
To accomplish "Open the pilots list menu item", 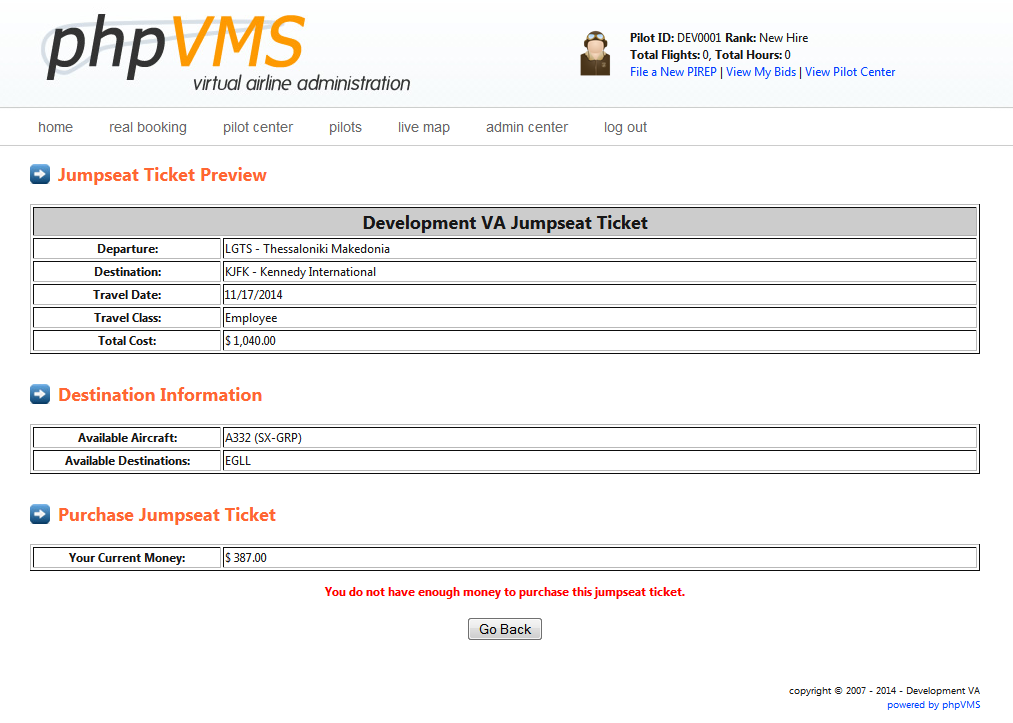I will 345,127.
